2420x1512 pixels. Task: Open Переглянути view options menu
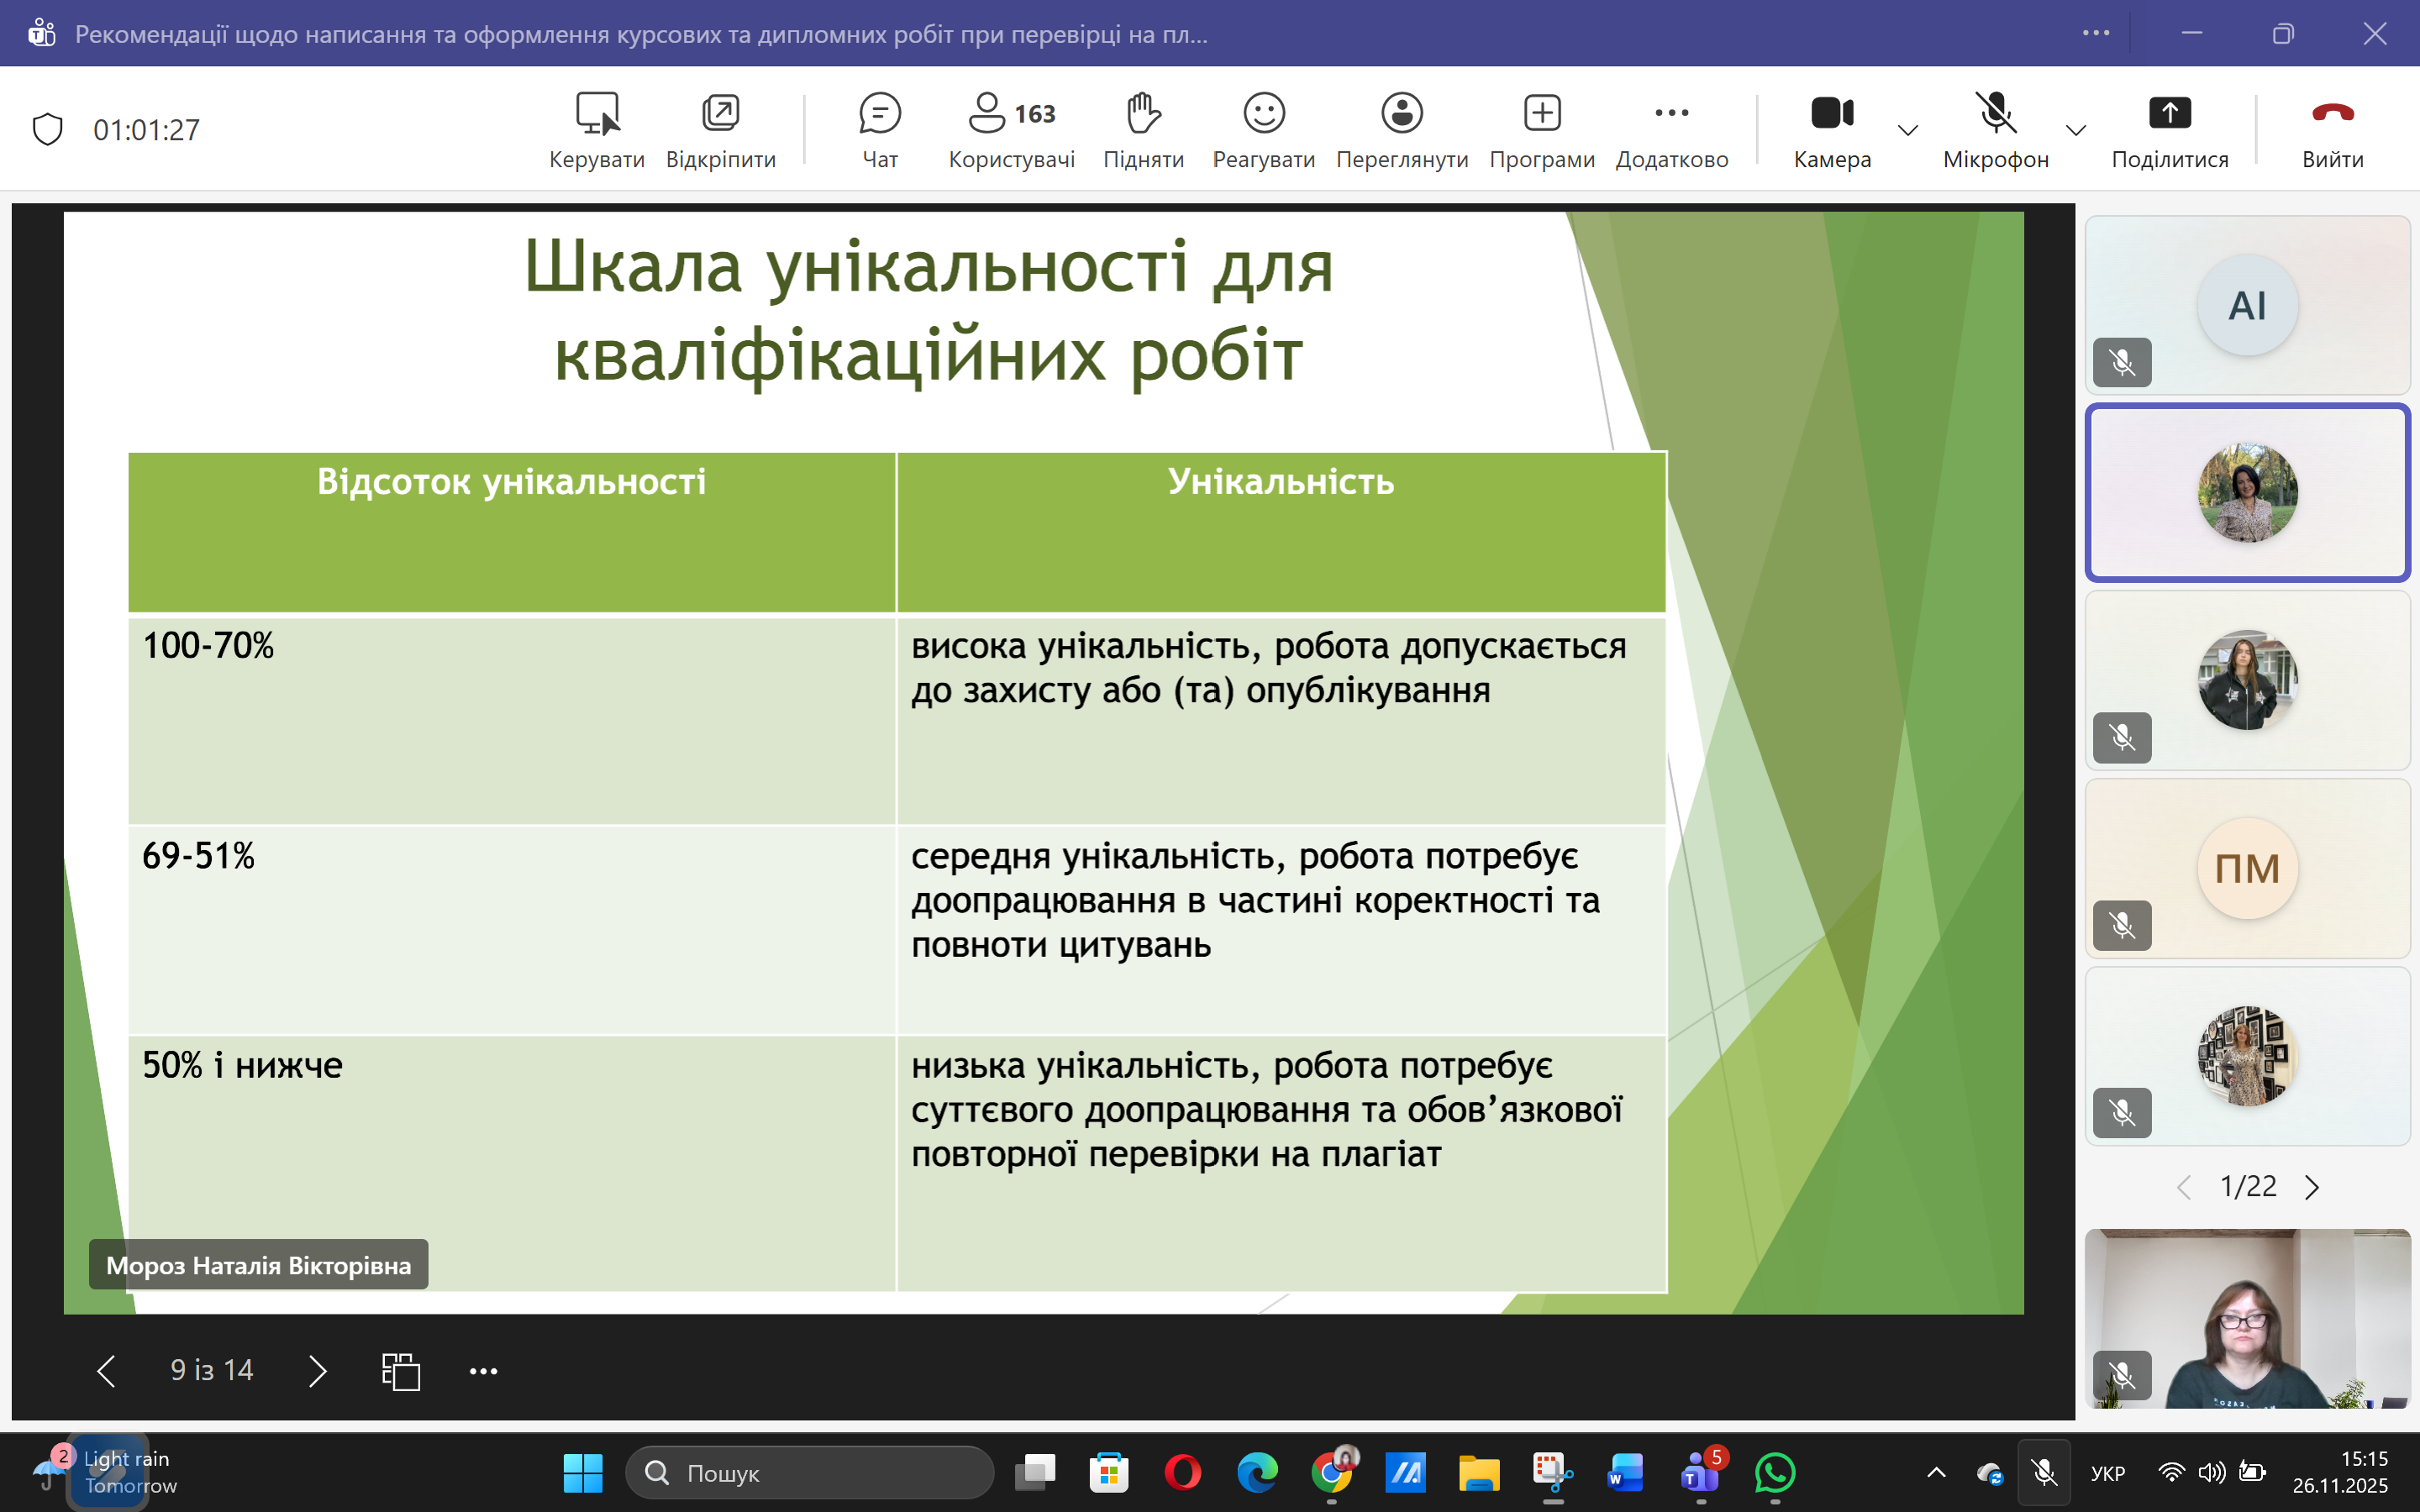(1401, 114)
